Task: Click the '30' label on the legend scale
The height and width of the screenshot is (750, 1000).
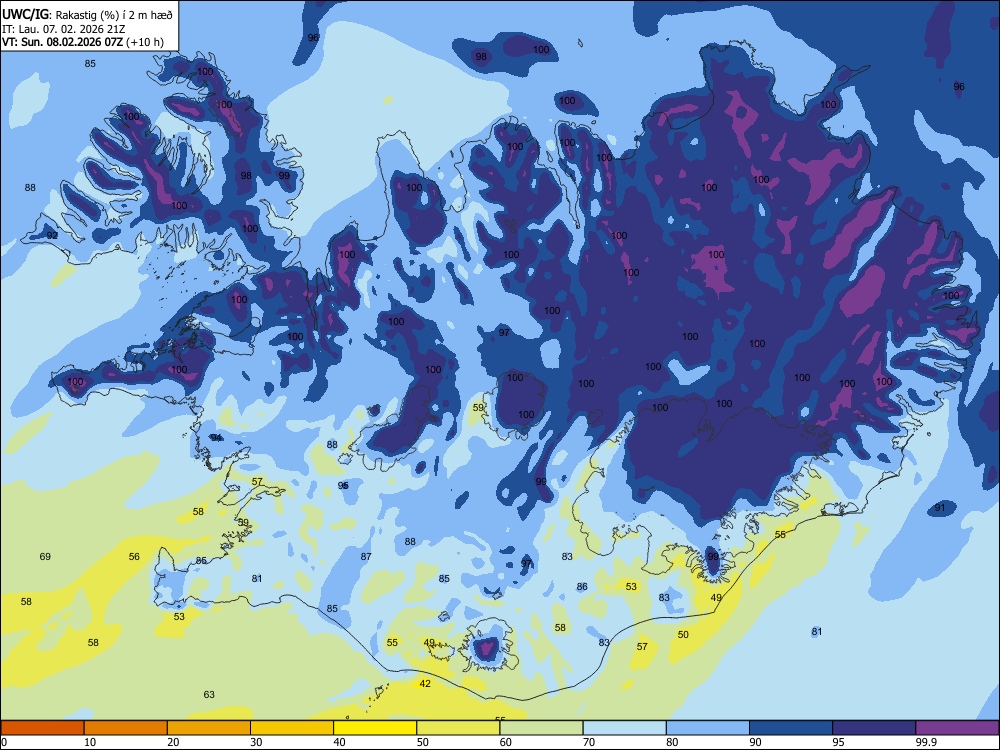Action: [256, 742]
